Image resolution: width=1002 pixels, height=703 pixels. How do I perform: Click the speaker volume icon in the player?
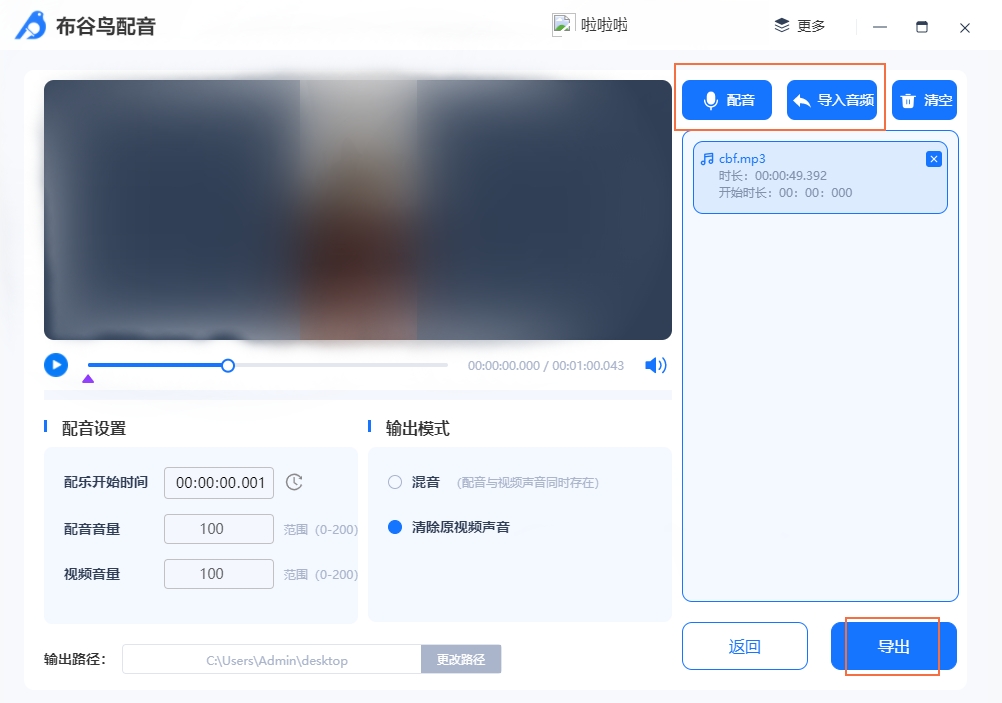coord(655,365)
